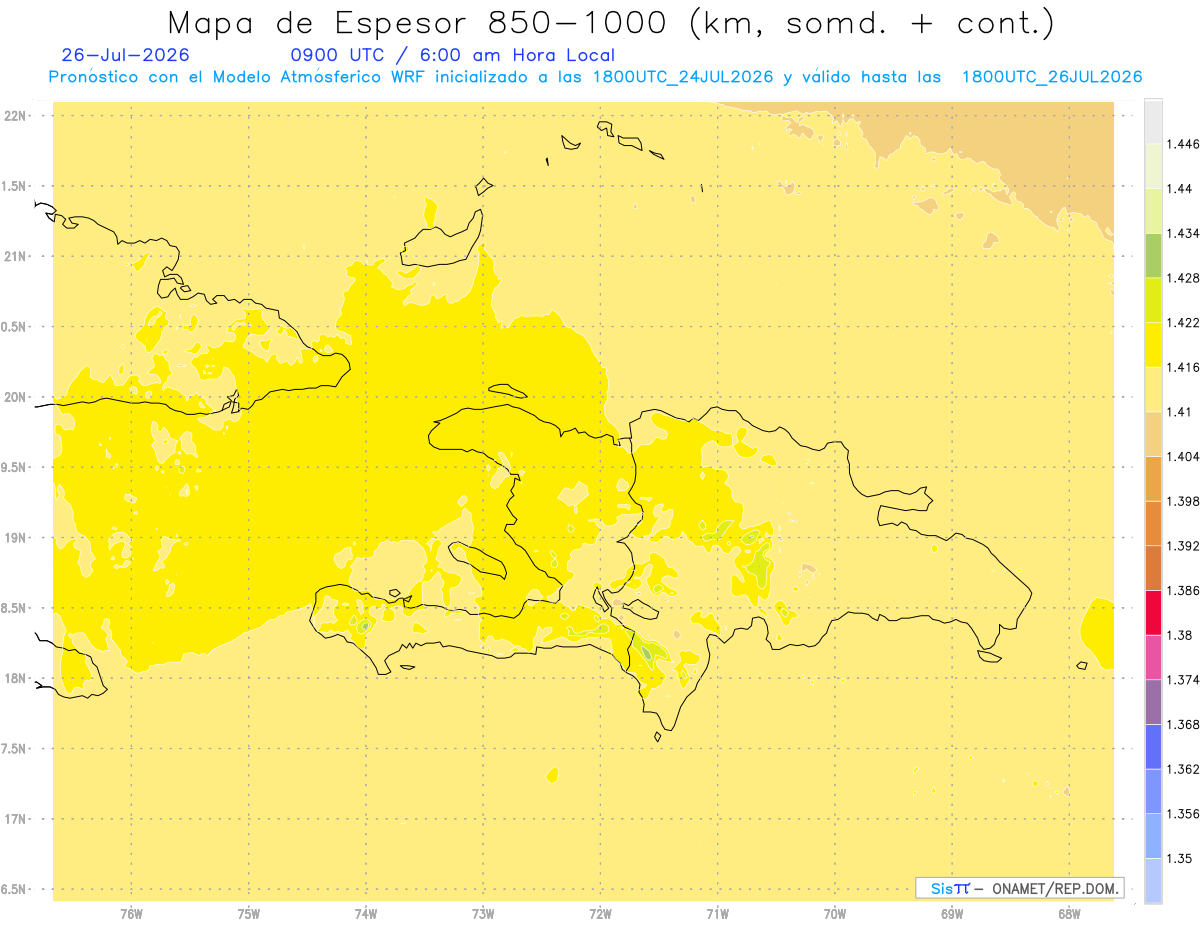Click the green legend swatch between 1.428 and 1.434

point(1153,255)
